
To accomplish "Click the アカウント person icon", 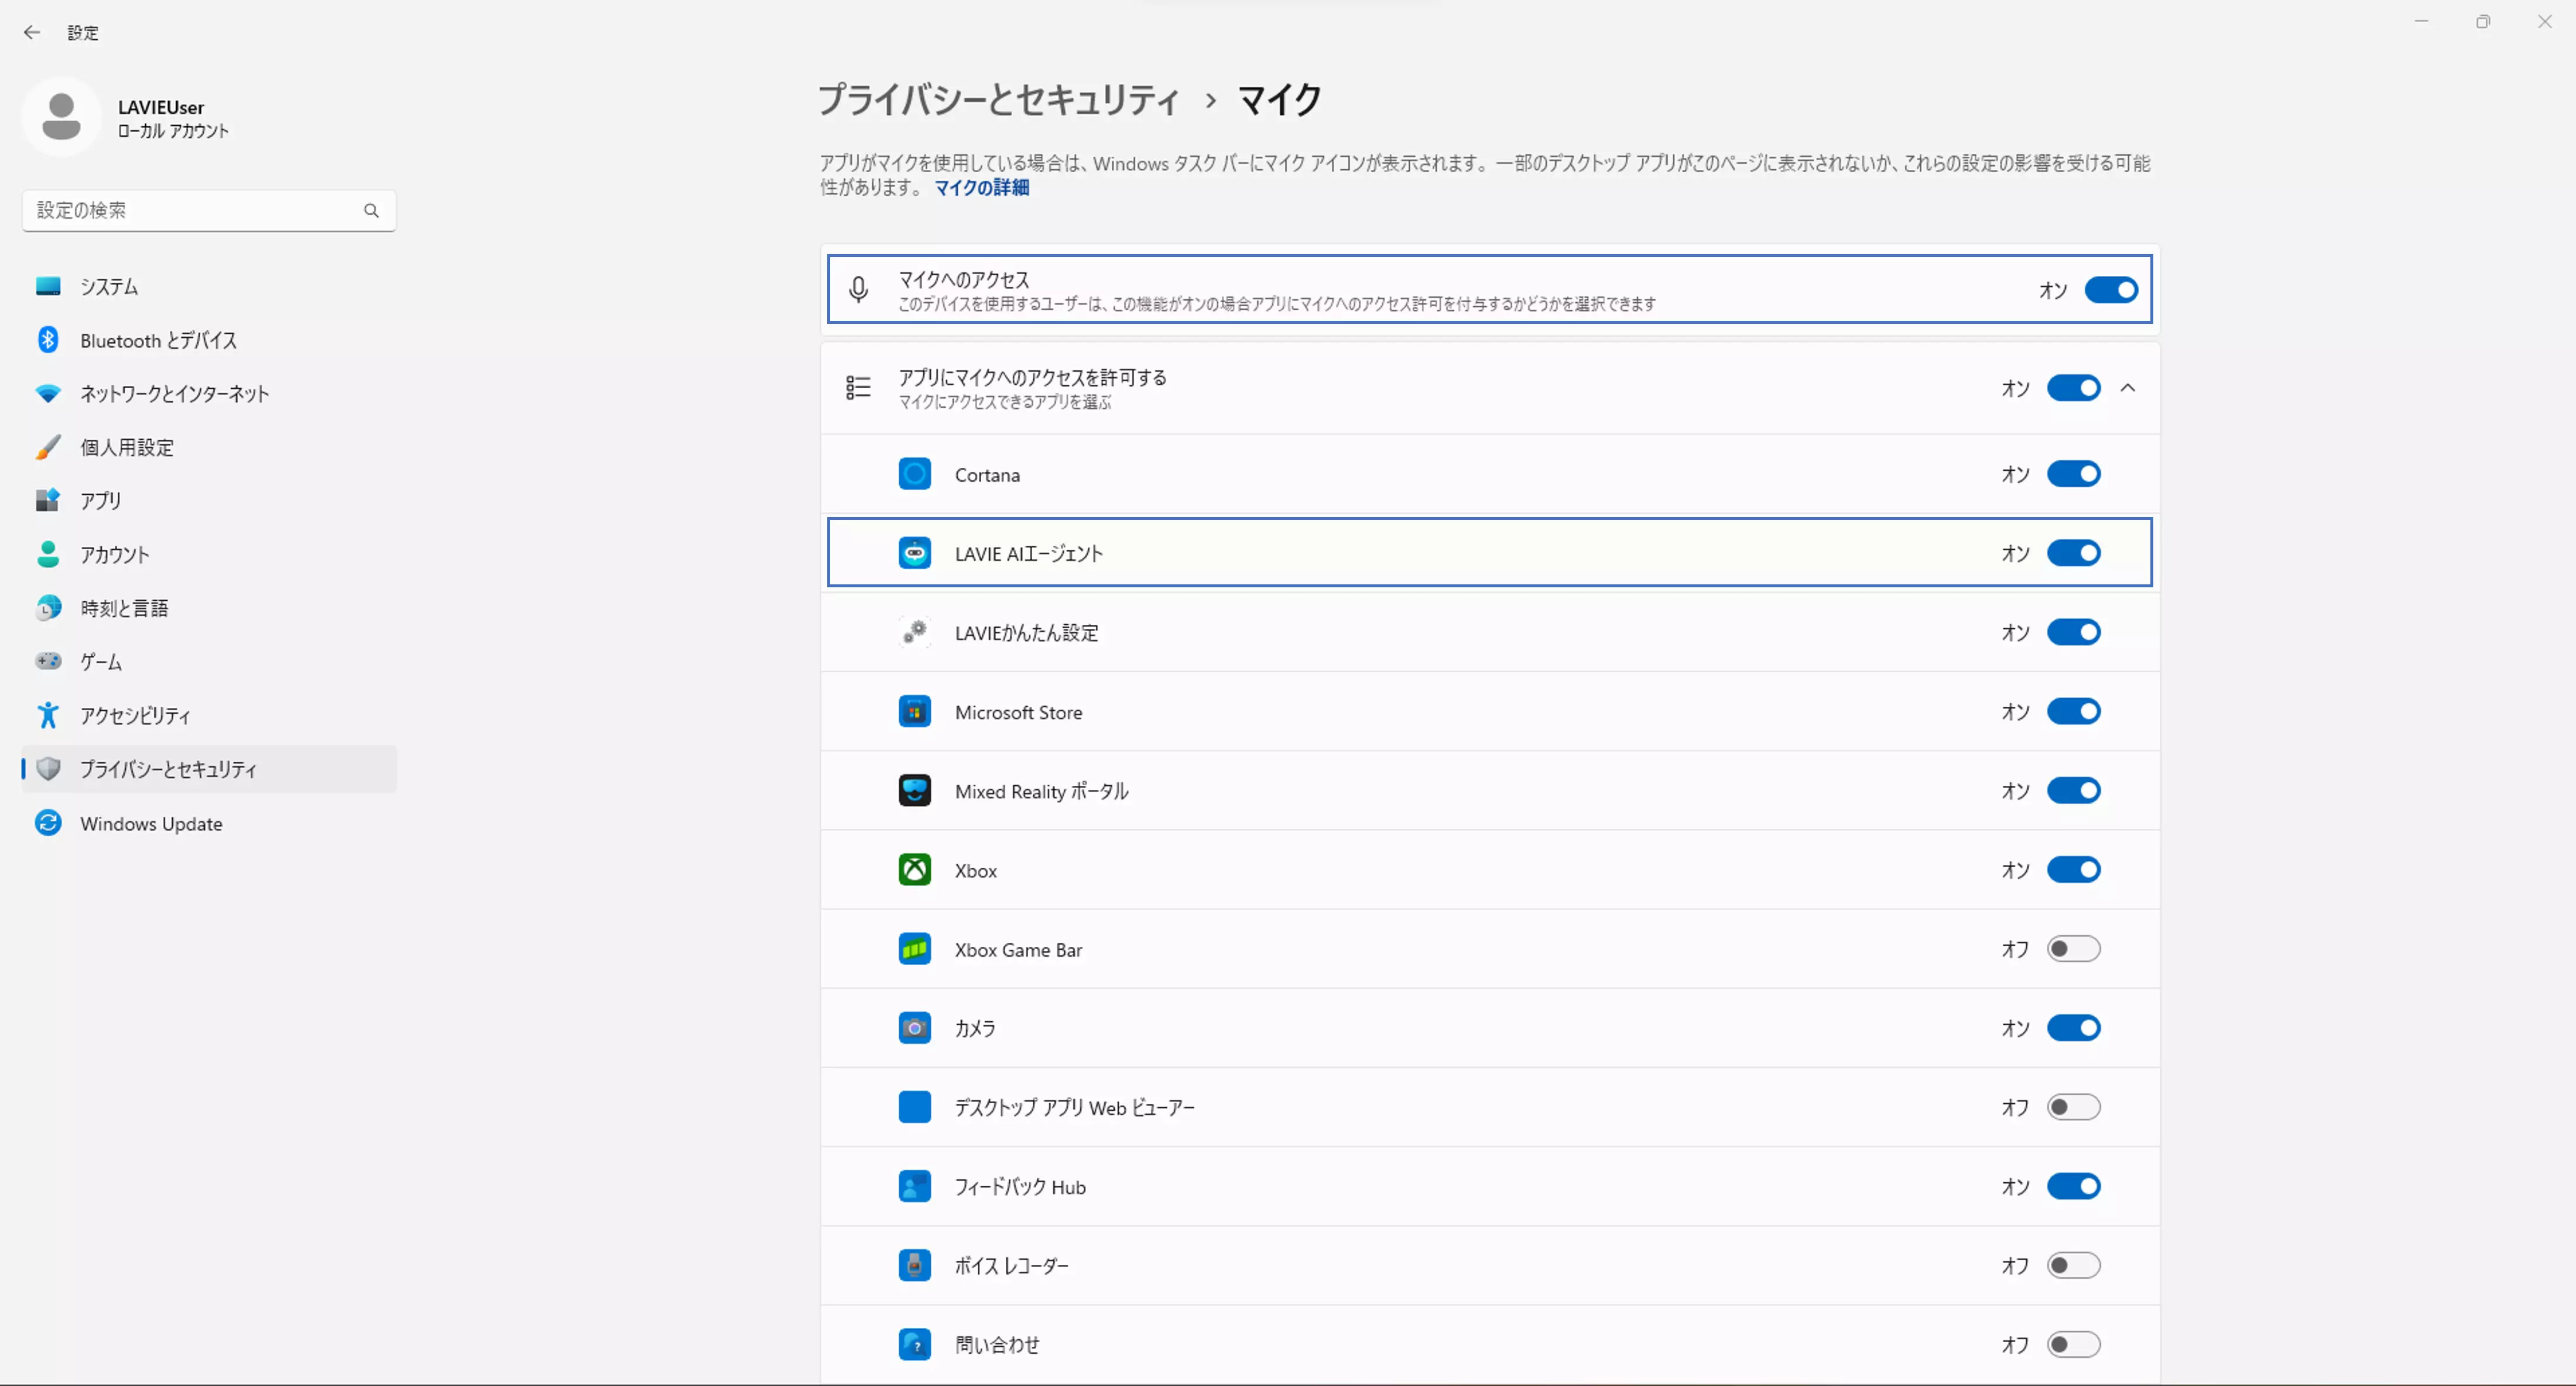I will pyautogui.click(x=48, y=554).
